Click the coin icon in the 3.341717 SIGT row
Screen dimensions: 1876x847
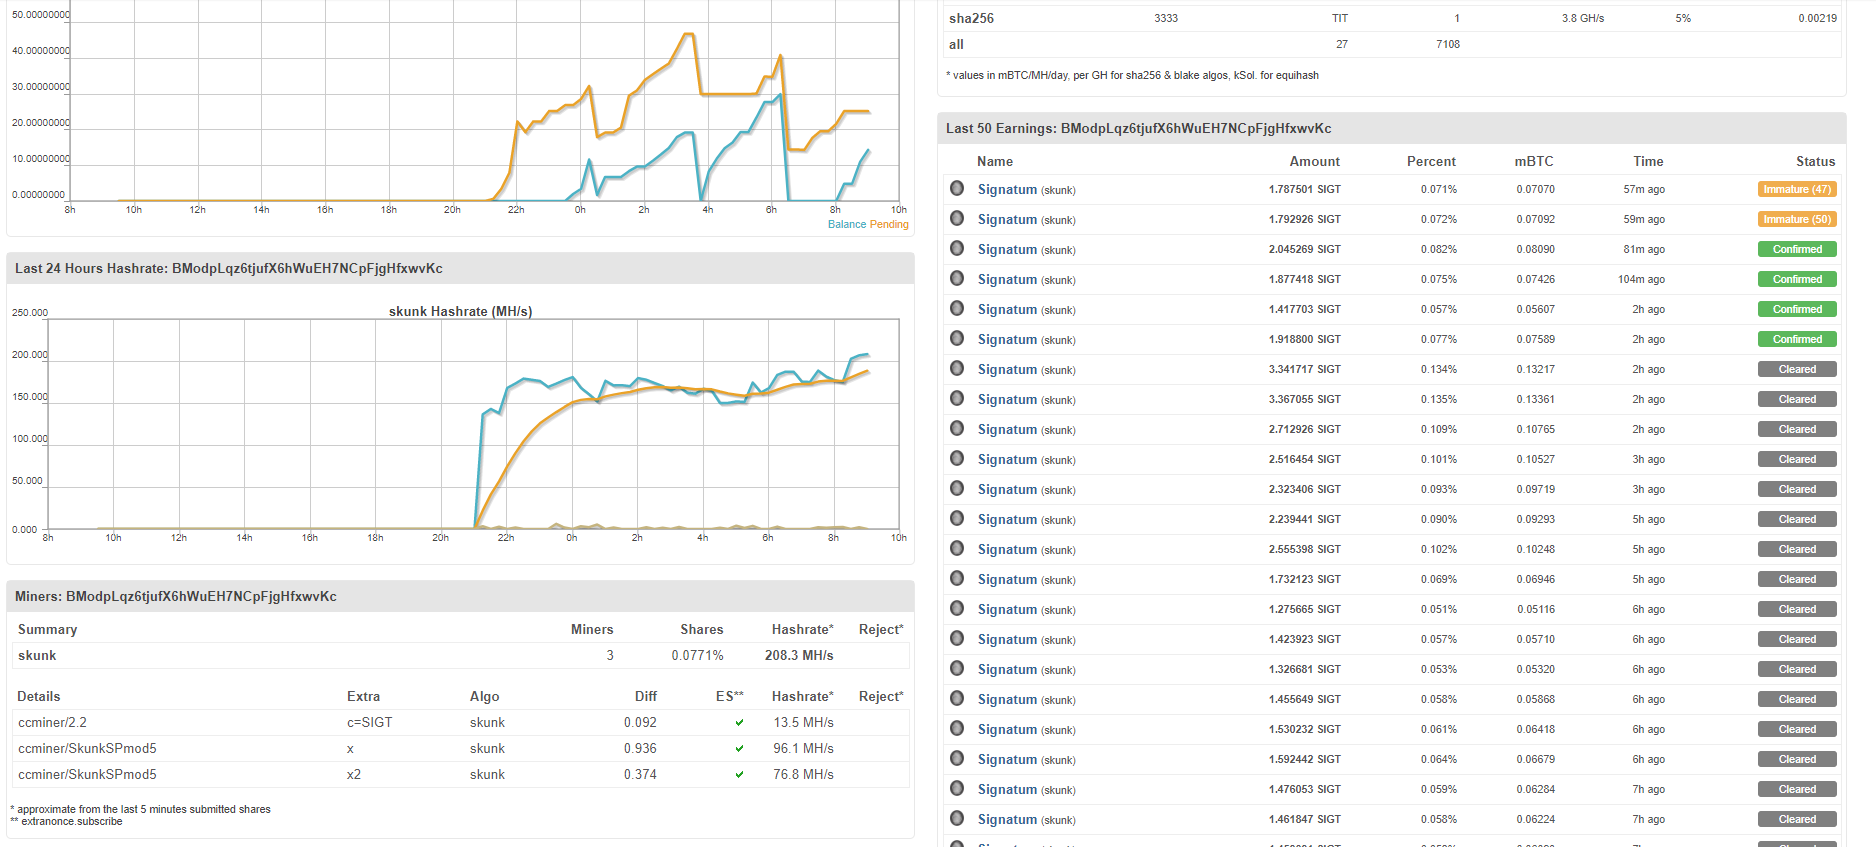tap(957, 368)
